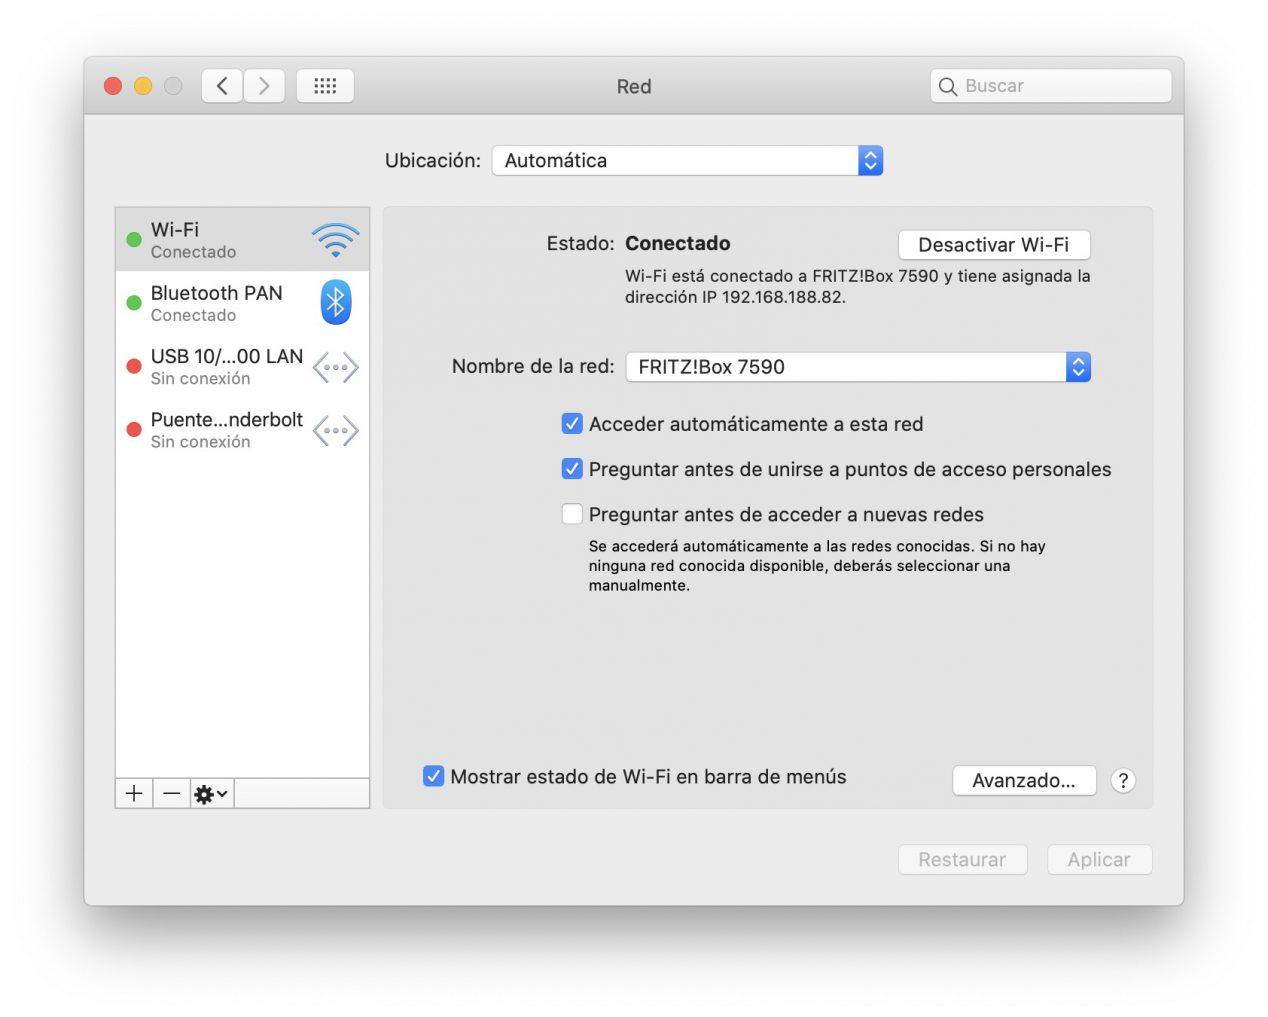Toggle Mostrar estado de Wi-Fi en barra de menús

[433, 776]
